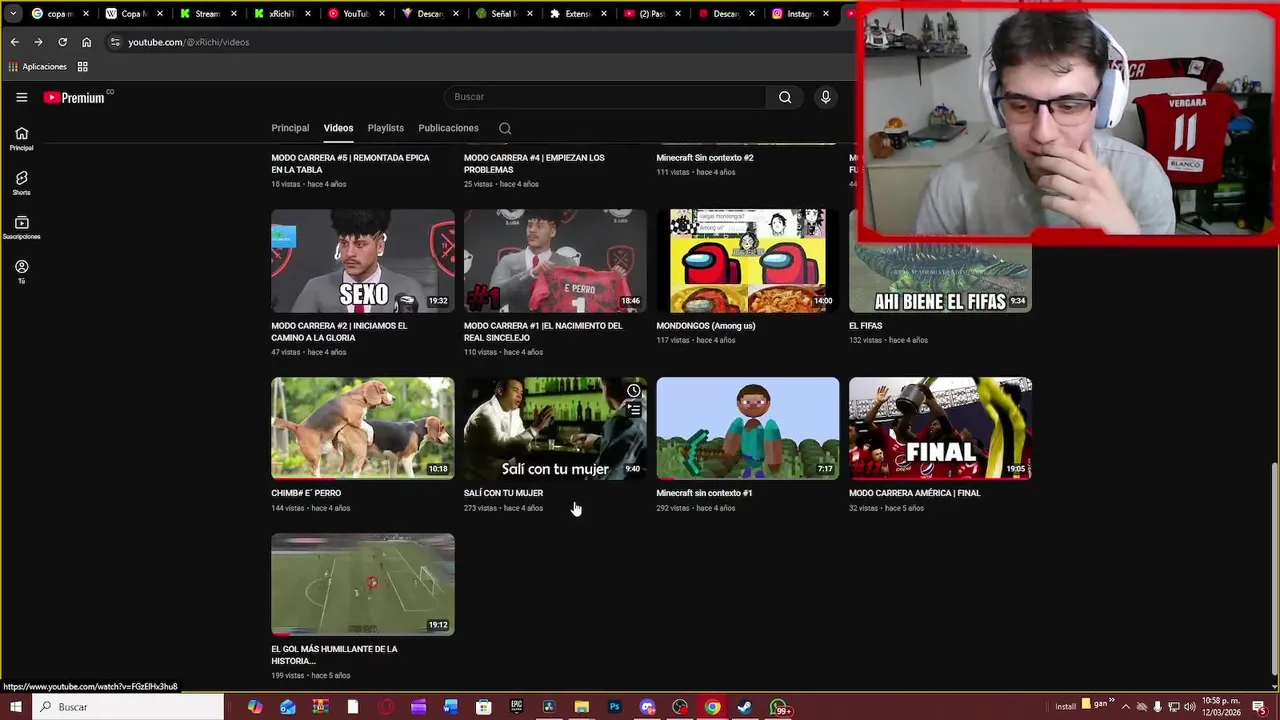1280x720 pixels.
Task: Open Minecraft sin contexto #1 title
Action: point(704,493)
